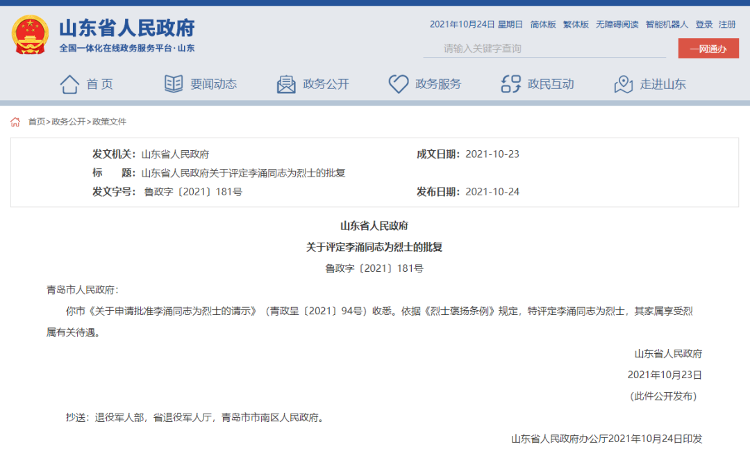Switch to 简体版 simplified Chinese
Viewport: 750px width, 456px height.
(x=543, y=24)
